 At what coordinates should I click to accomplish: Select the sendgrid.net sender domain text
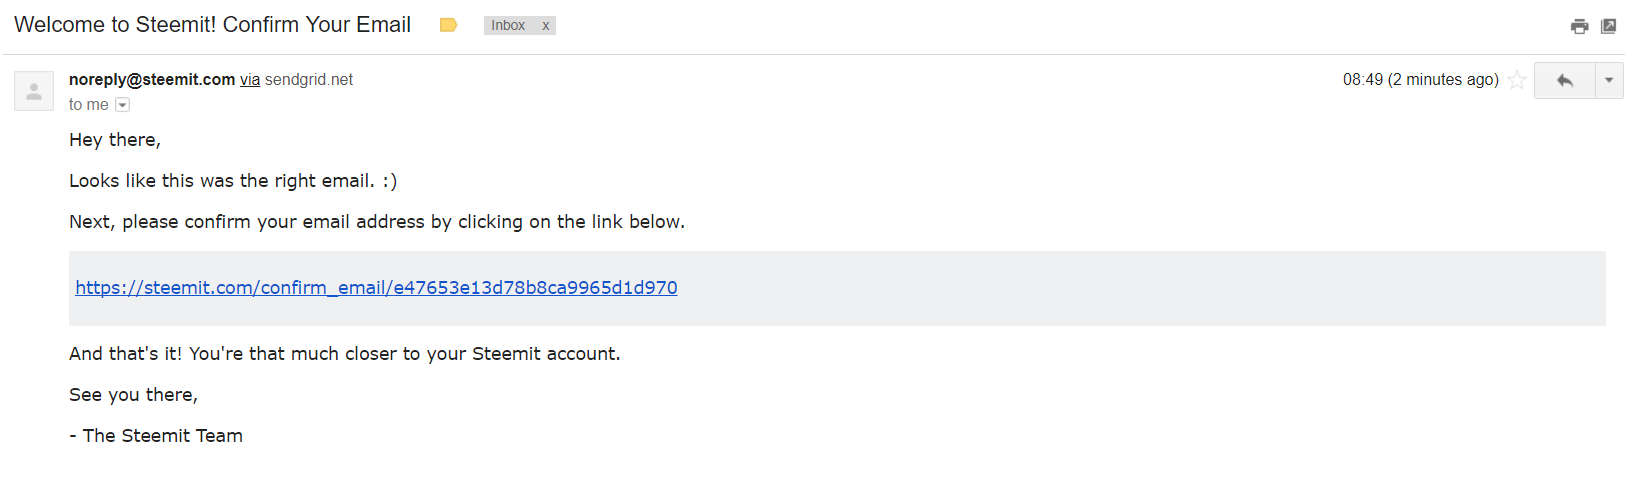pos(309,80)
